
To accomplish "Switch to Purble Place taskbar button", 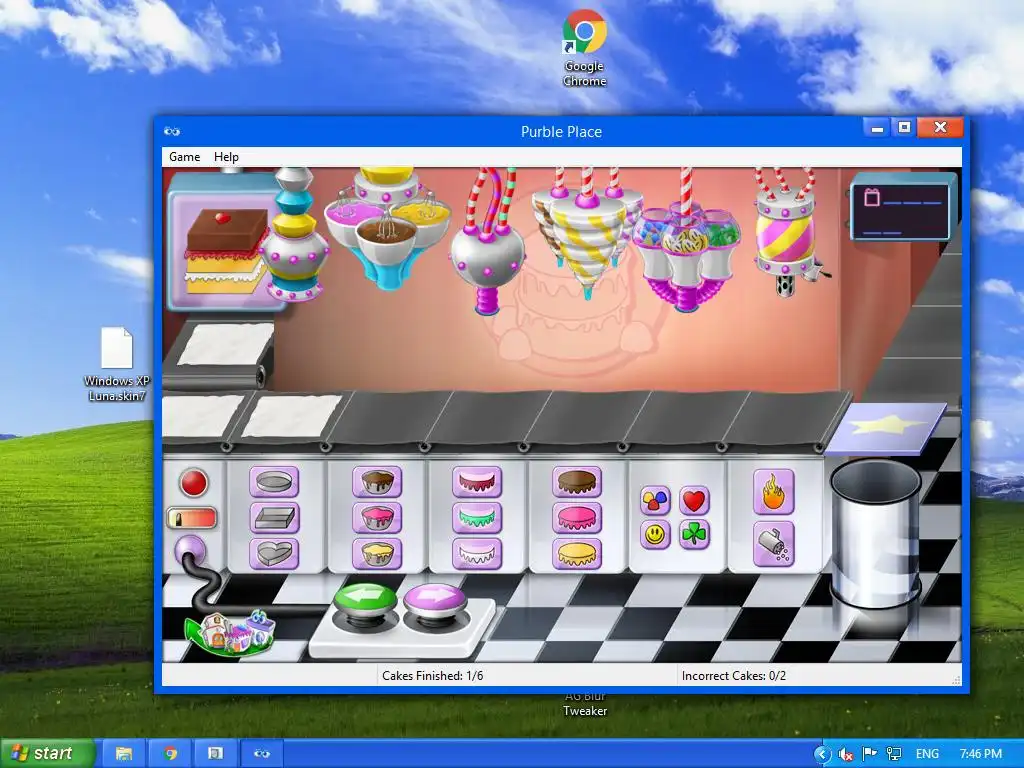I will (x=262, y=754).
